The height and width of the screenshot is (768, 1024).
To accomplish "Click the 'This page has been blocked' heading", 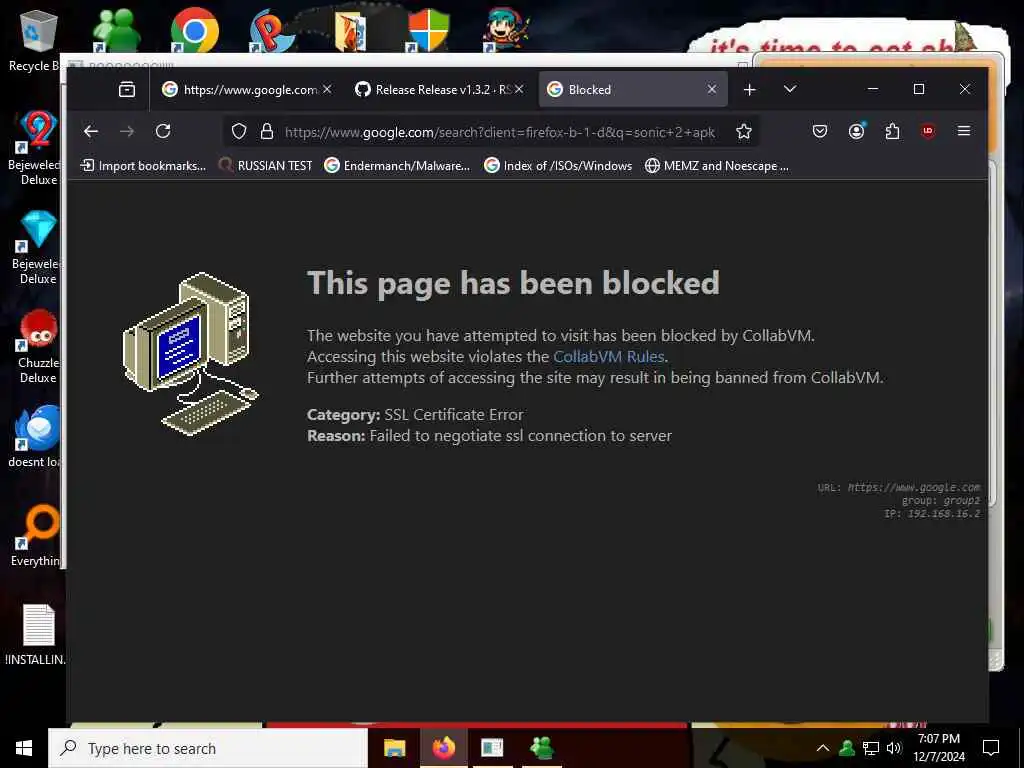I will [x=513, y=283].
